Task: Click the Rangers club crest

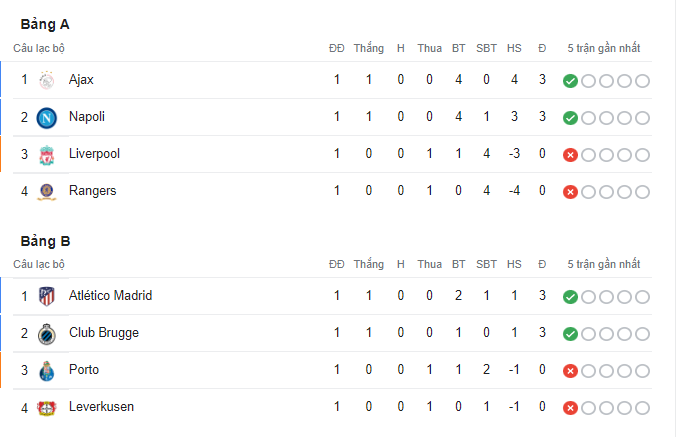Action: [x=47, y=192]
